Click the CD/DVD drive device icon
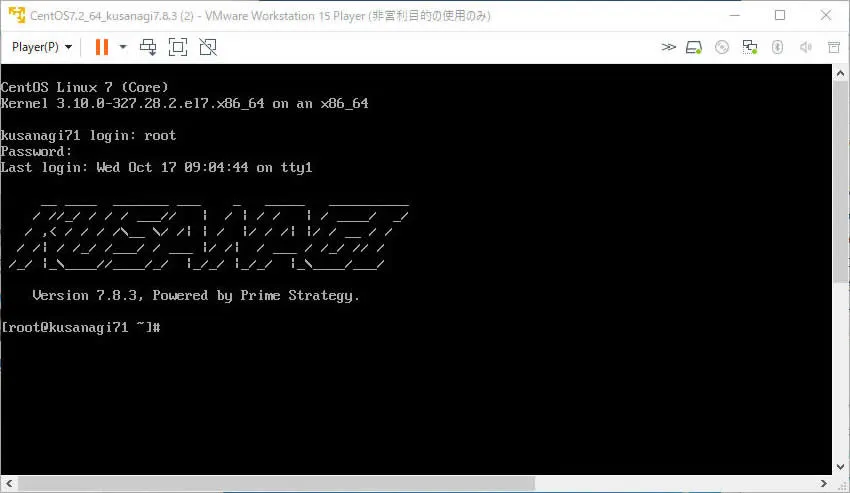Viewport: 850px width, 493px height. pos(722,47)
